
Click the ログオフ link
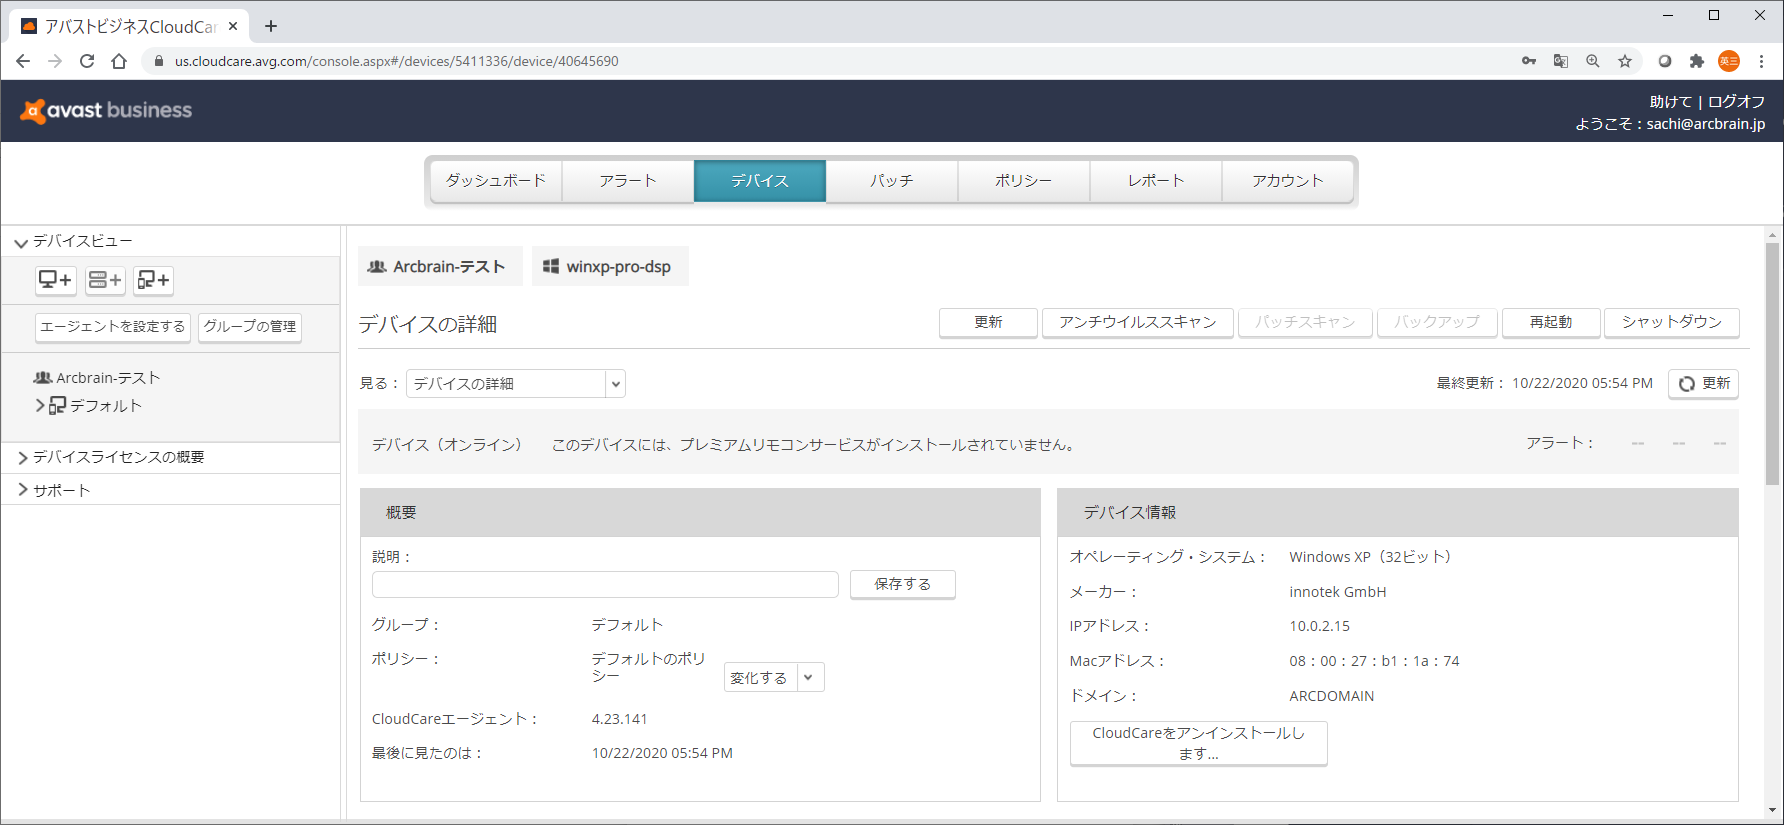[1736, 102]
